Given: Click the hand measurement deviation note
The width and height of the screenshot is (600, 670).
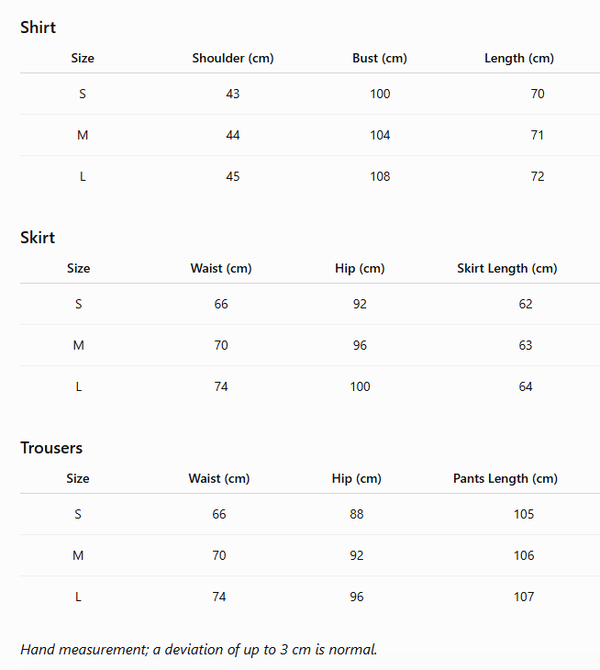Looking at the screenshot, I should tap(199, 649).
